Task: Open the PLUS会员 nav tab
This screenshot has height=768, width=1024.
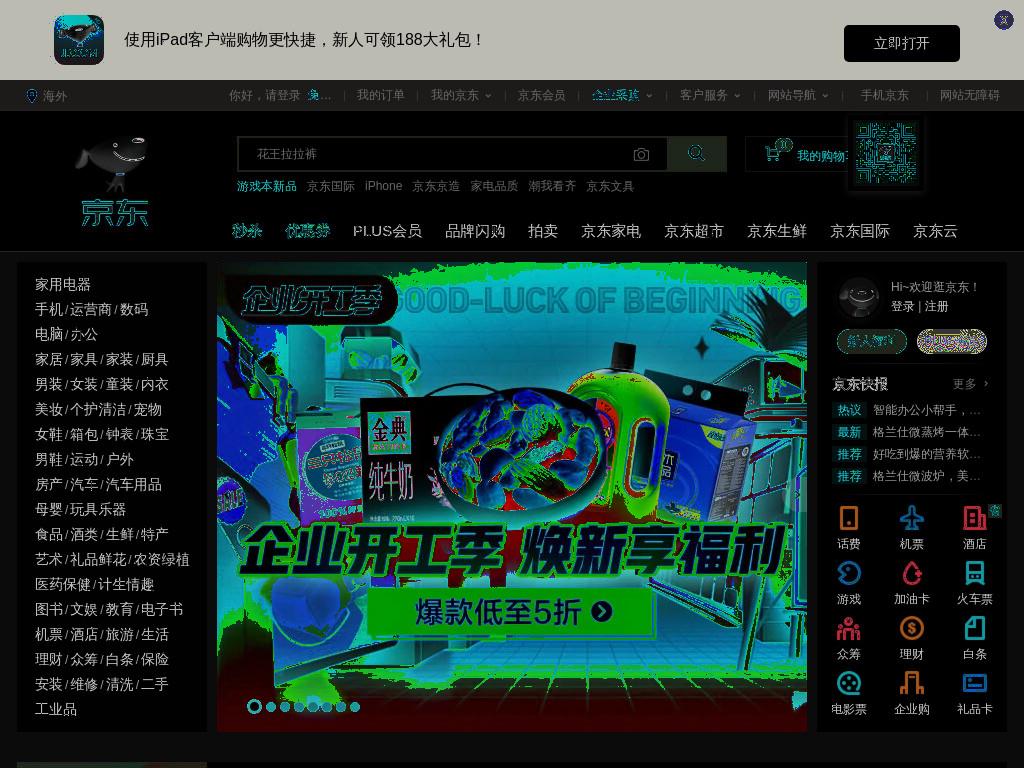Action: point(387,231)
